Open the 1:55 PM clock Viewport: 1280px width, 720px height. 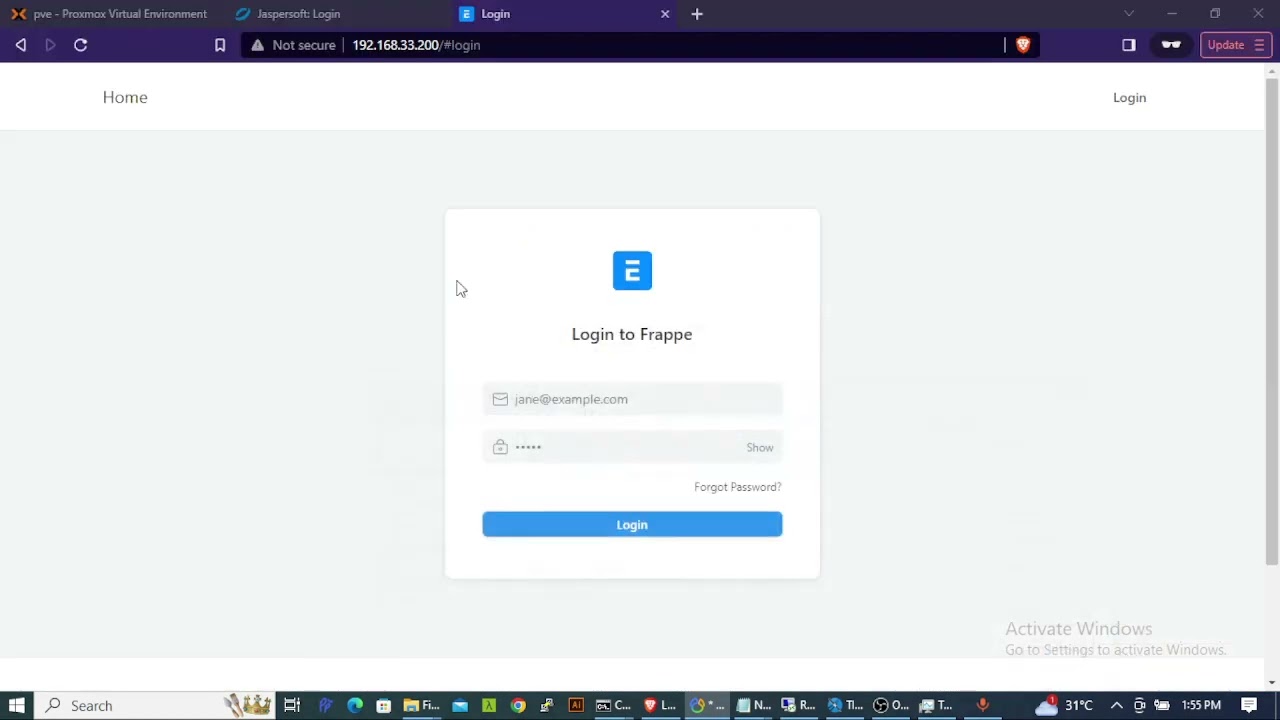(x=1201, y=706)
